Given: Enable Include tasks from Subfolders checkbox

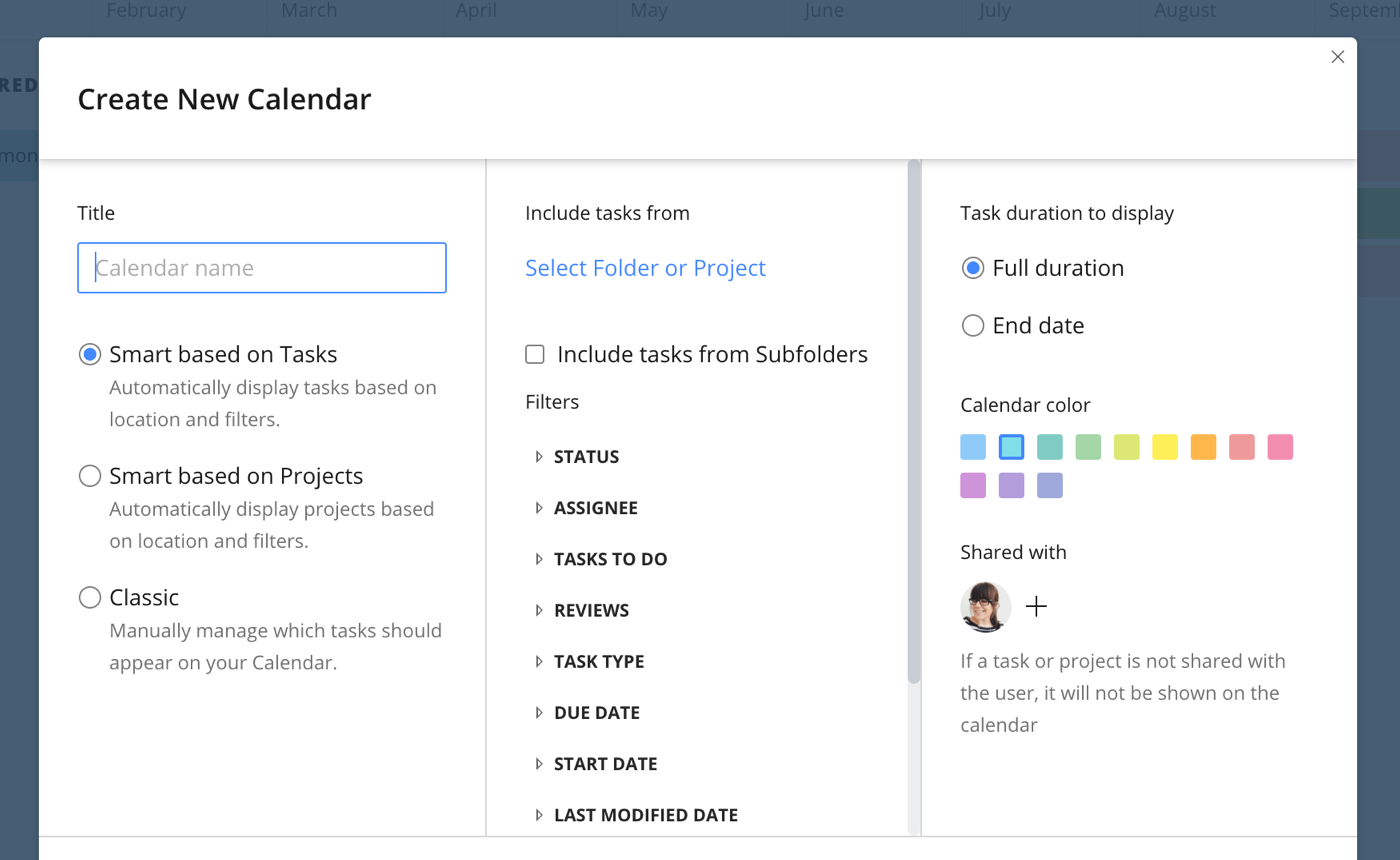Looking at the screenshot, I should click(535, 354).
